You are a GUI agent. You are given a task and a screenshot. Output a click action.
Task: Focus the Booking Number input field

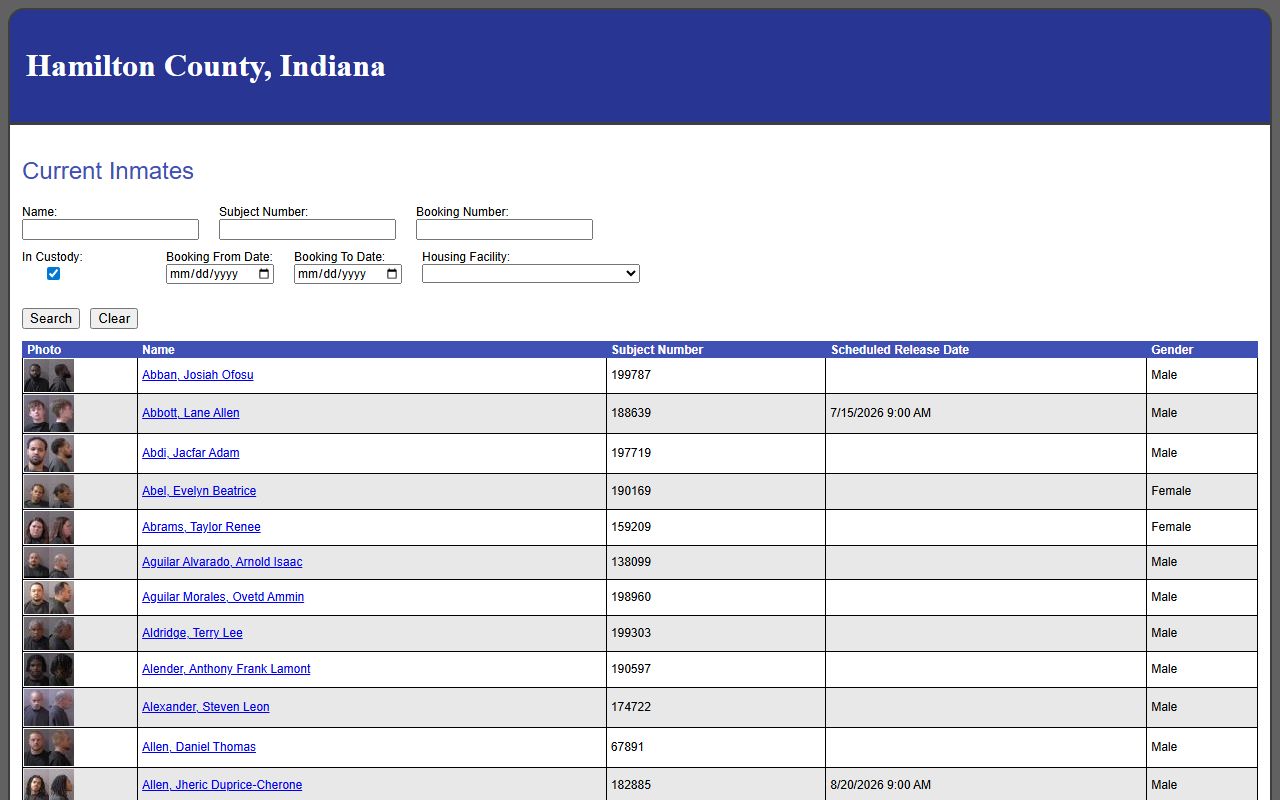click(x=504, y=230)
